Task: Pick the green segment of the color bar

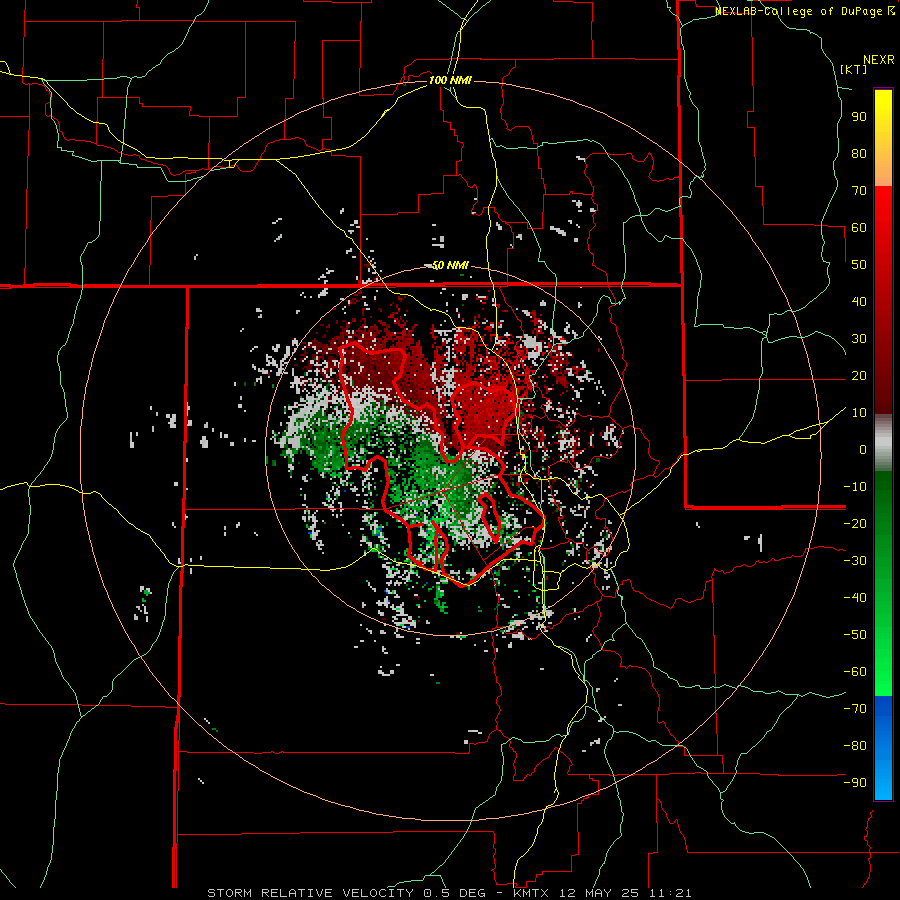Action: click(x=883, y=583)
